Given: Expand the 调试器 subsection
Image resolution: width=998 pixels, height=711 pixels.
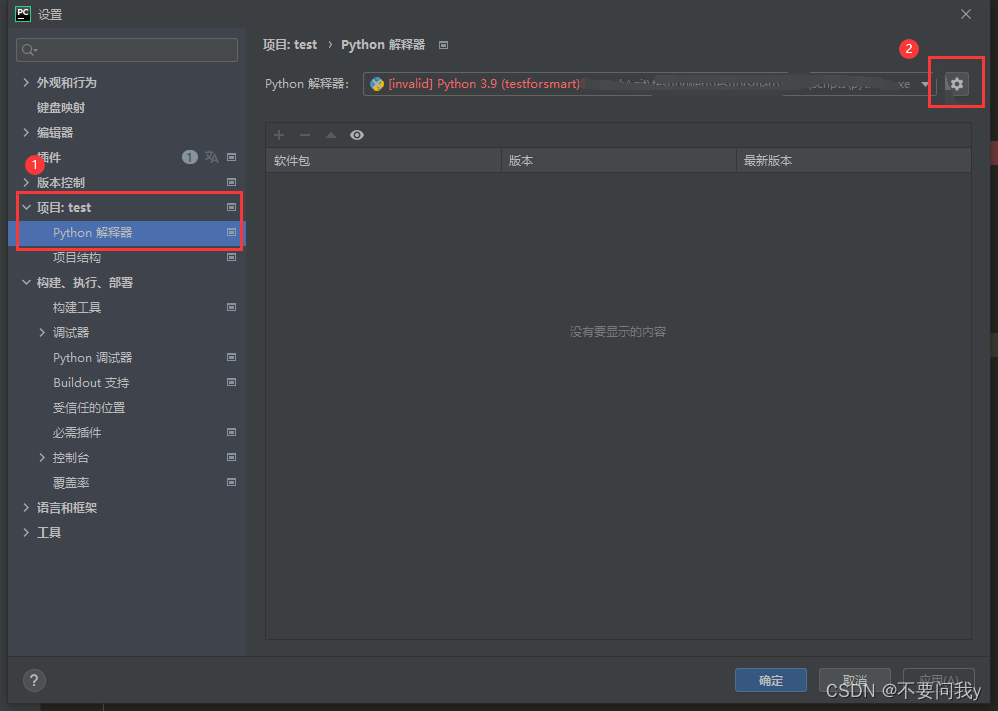Looking at the screenshot, I should [x=42, y=332].
